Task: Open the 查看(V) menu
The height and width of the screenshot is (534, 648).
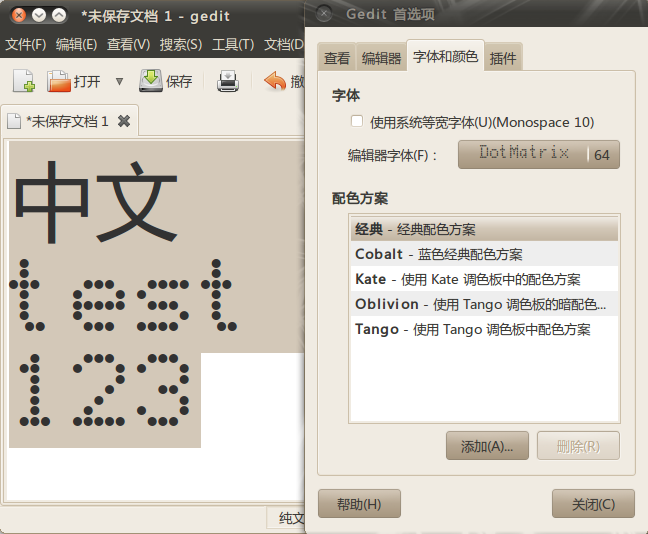Action: pyautogui.click(x=128, y=44)
